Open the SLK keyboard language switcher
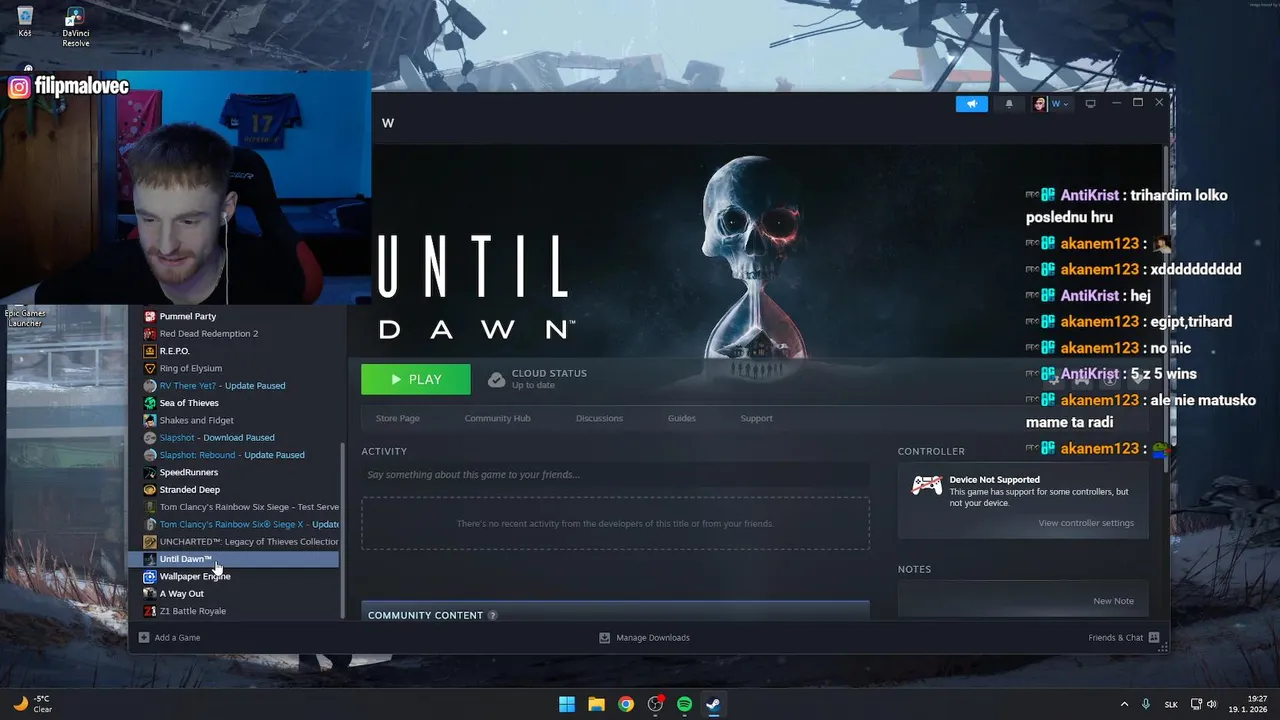This screenshot has width=1280, height=720. click(1171, 704)
